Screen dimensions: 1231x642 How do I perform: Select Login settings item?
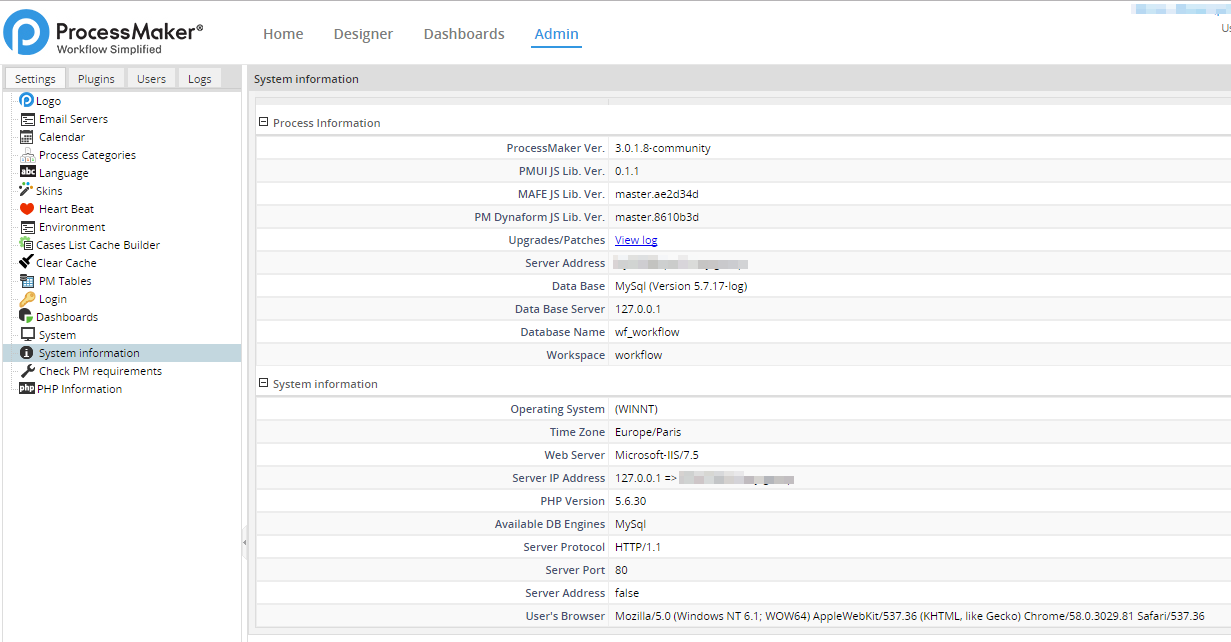point(53,299)
